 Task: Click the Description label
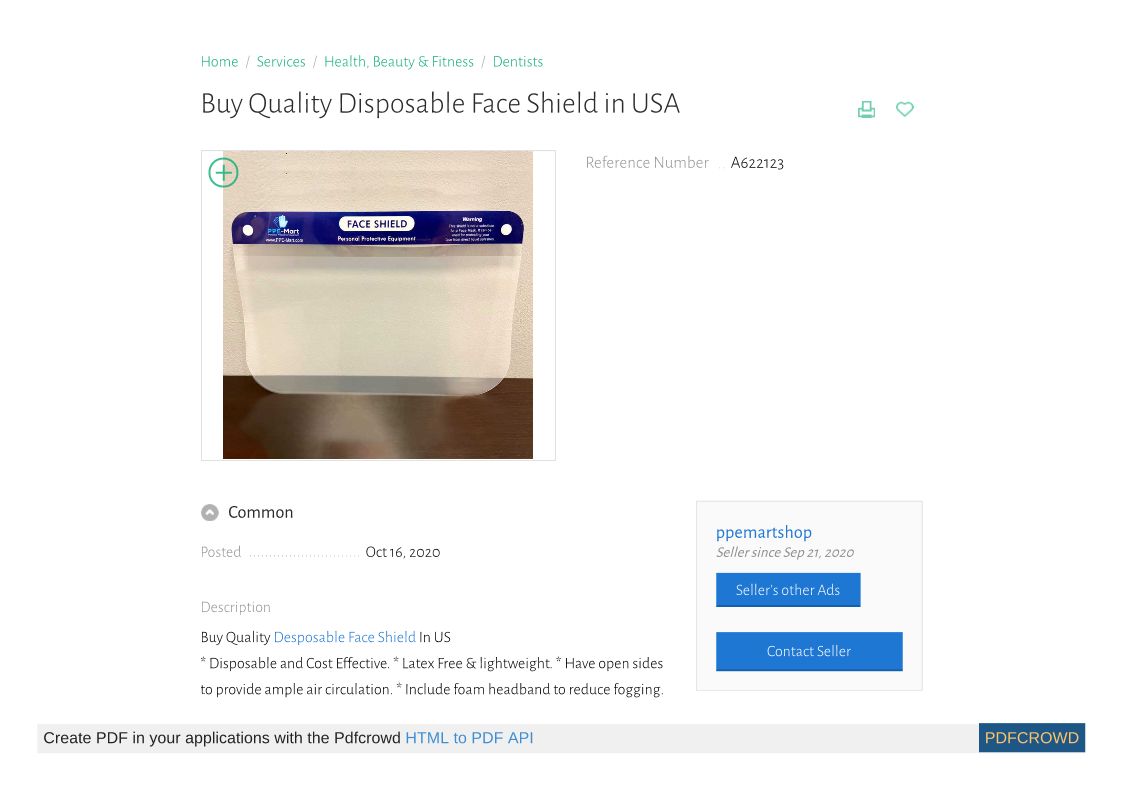236,607
